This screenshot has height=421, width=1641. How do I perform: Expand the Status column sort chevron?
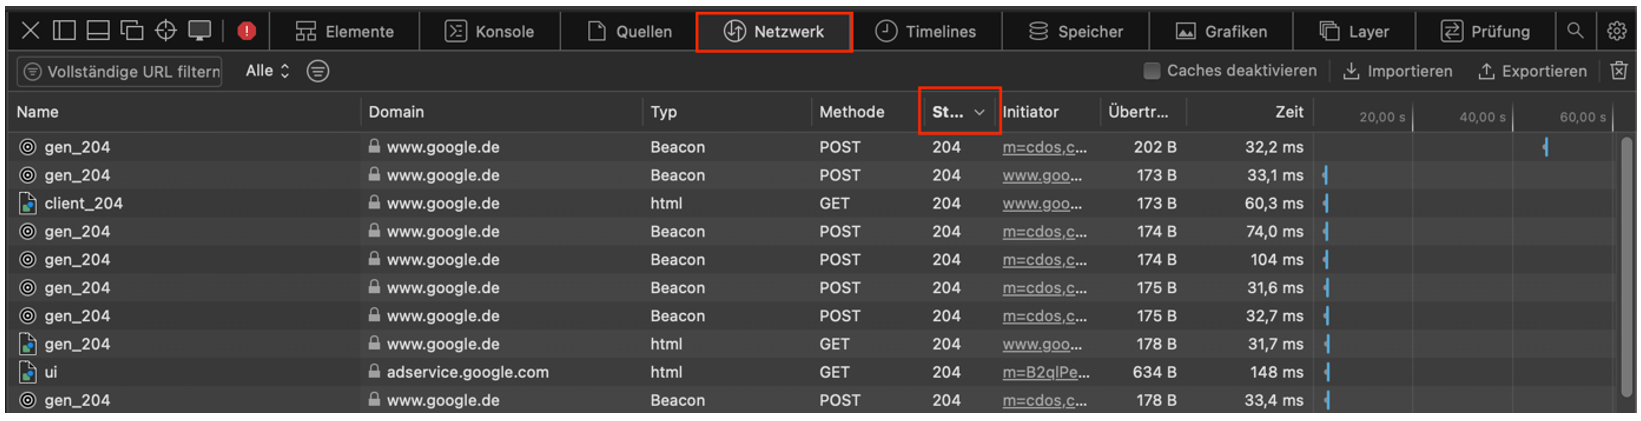(980, 112)
